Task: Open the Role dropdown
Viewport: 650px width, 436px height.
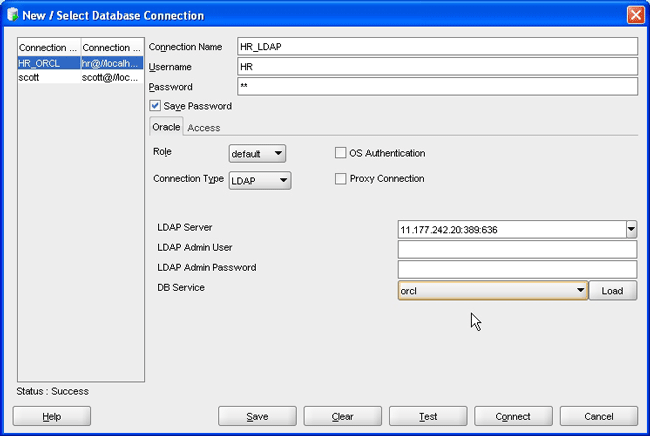Action: tap(257, 154)
